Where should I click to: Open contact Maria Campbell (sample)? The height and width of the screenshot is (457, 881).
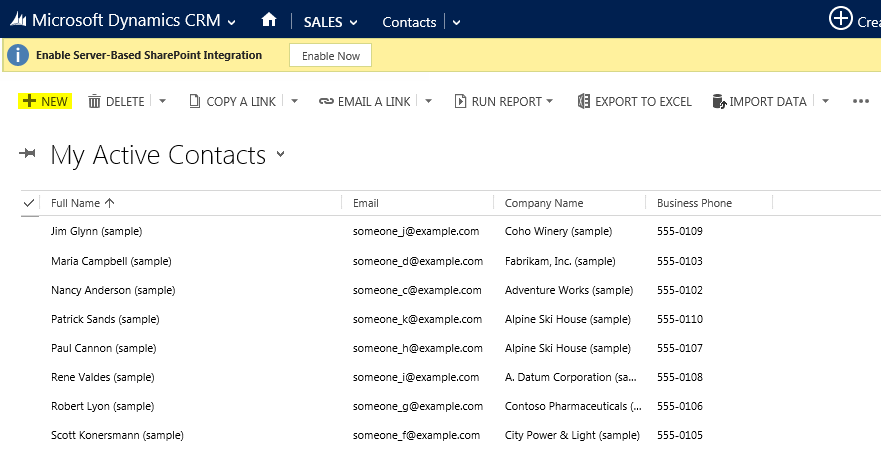click(x=111, y=261)
